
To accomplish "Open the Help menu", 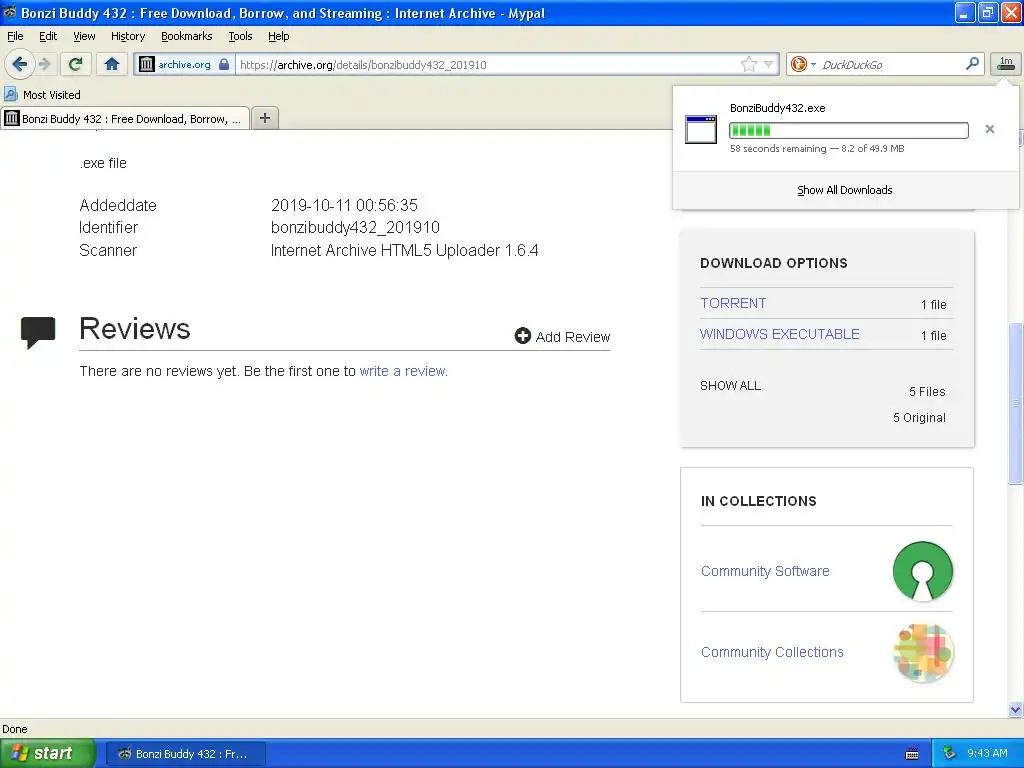I will click(x=278, y=36).
